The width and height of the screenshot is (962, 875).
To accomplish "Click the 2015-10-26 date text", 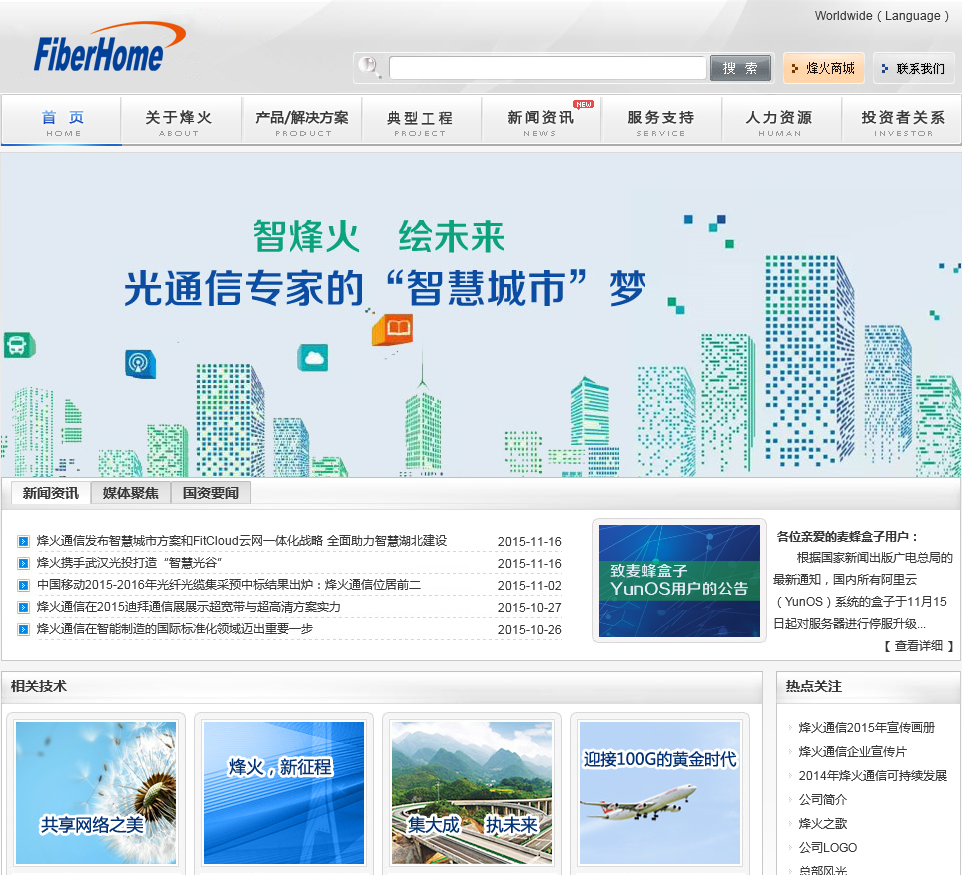I will [529, 630].
